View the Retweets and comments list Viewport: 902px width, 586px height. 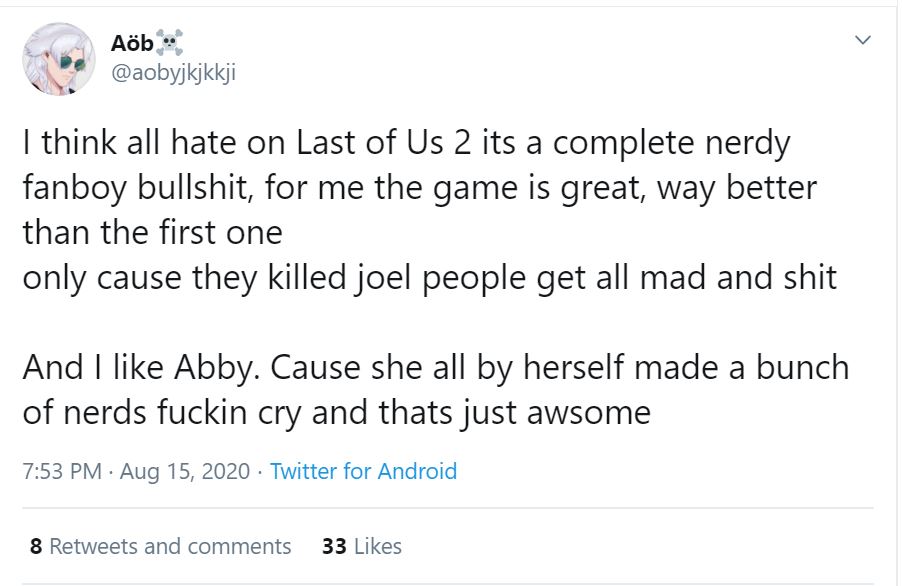click(x=170, y=546)
